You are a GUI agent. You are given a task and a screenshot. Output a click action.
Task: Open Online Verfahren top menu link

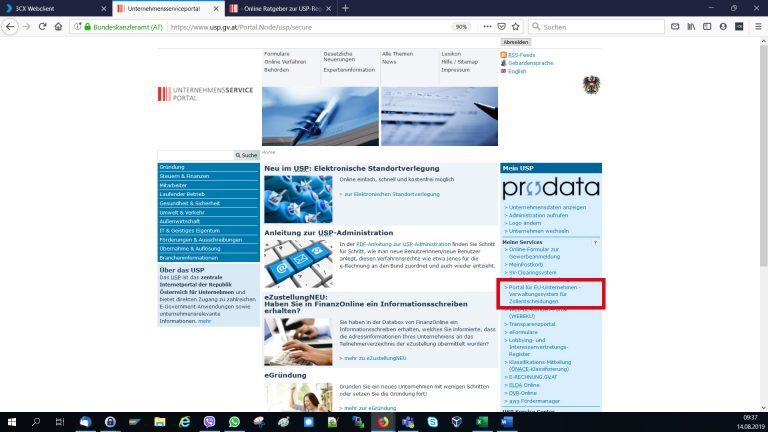pyautogui.click(x=285, y=62)
